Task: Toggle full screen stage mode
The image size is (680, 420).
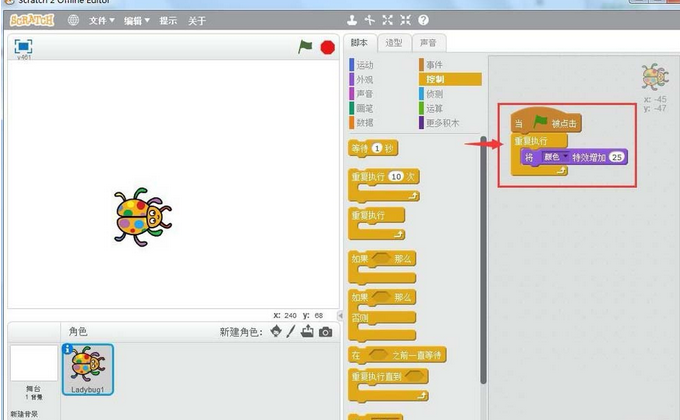Action: [23, 46]
